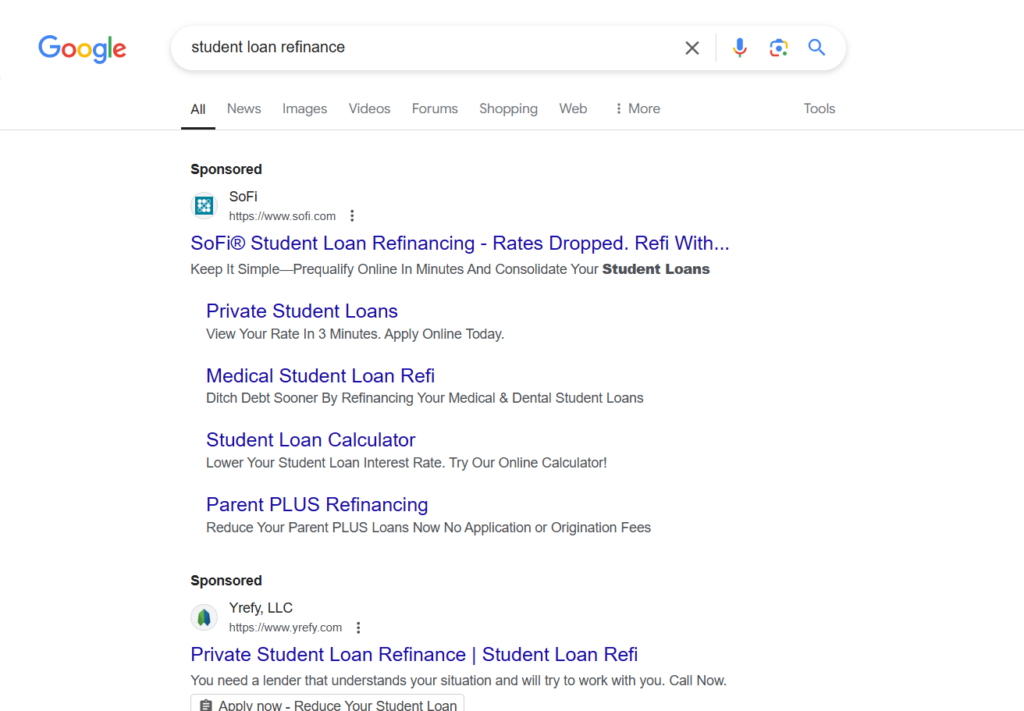Switch to the Forums tab
This screenshot has width=1024, height=711.
pyautogui.click(x=434, y=109)
